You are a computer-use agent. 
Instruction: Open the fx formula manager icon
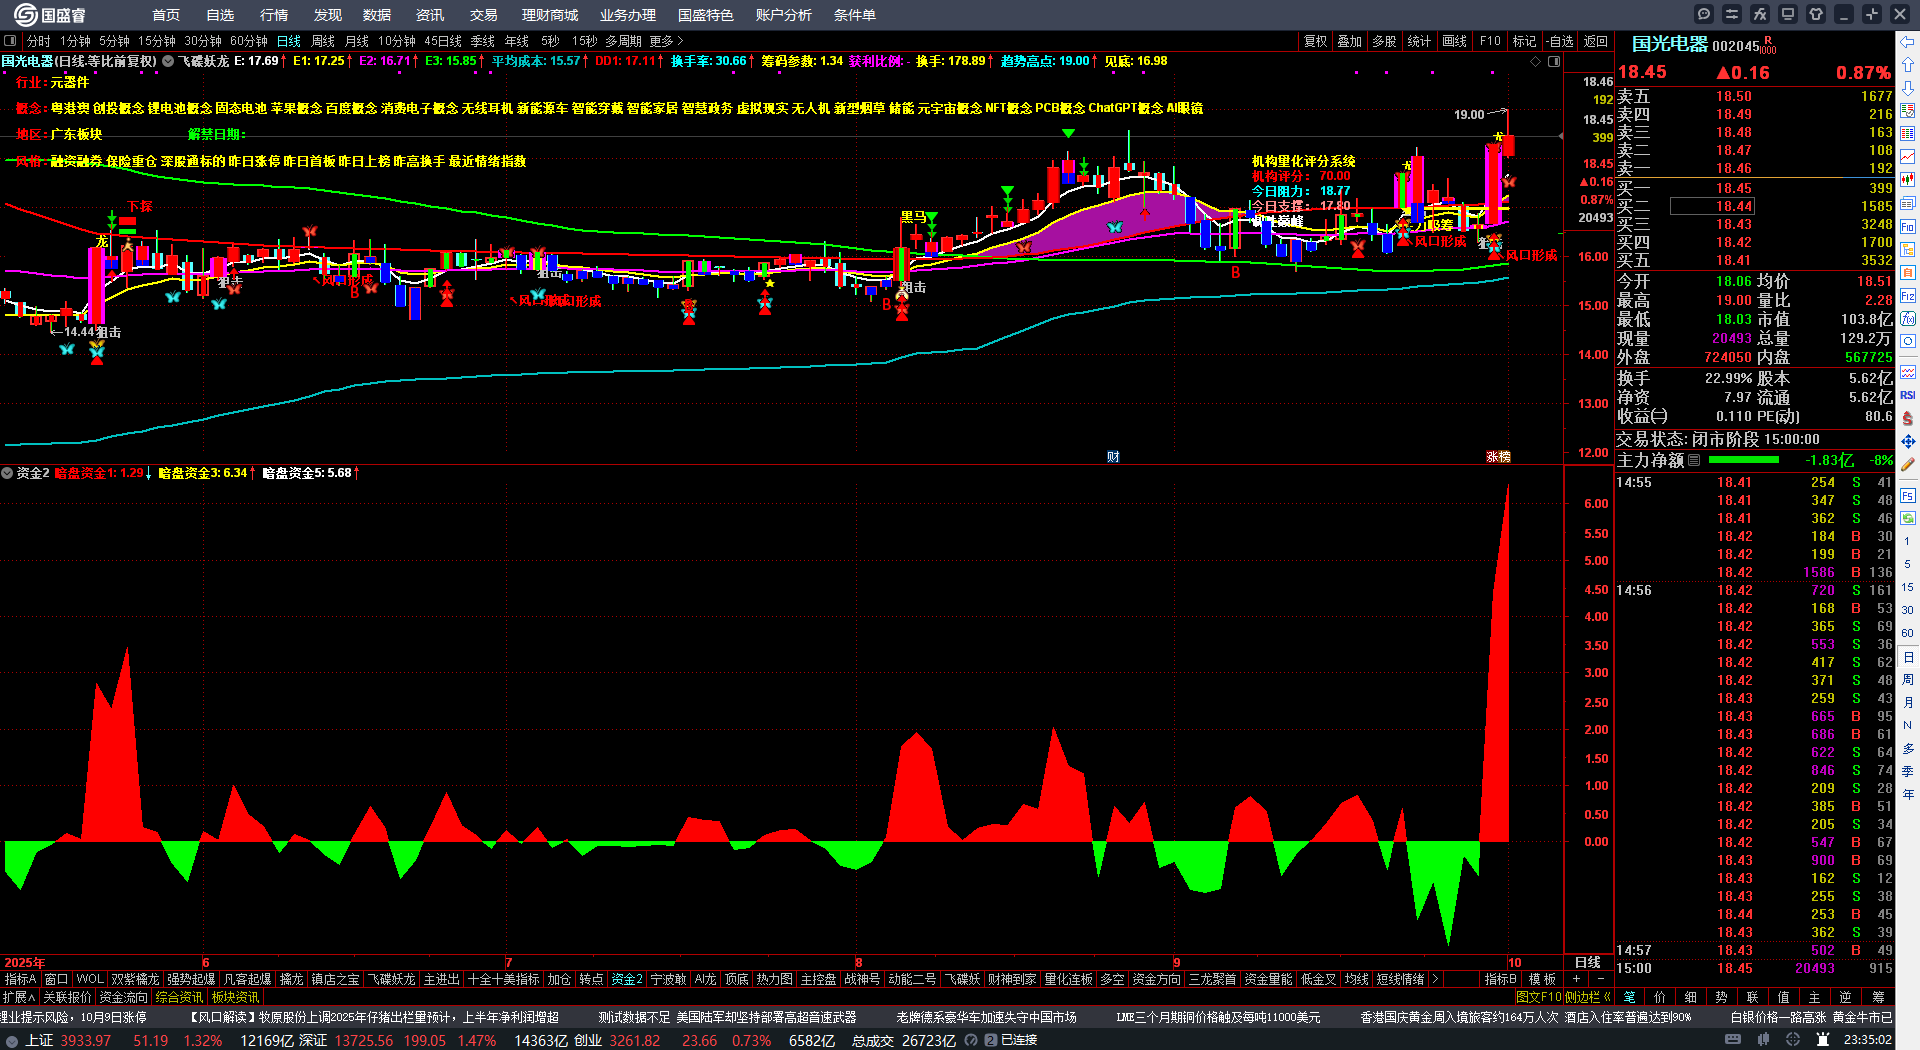pos(1760,14)
